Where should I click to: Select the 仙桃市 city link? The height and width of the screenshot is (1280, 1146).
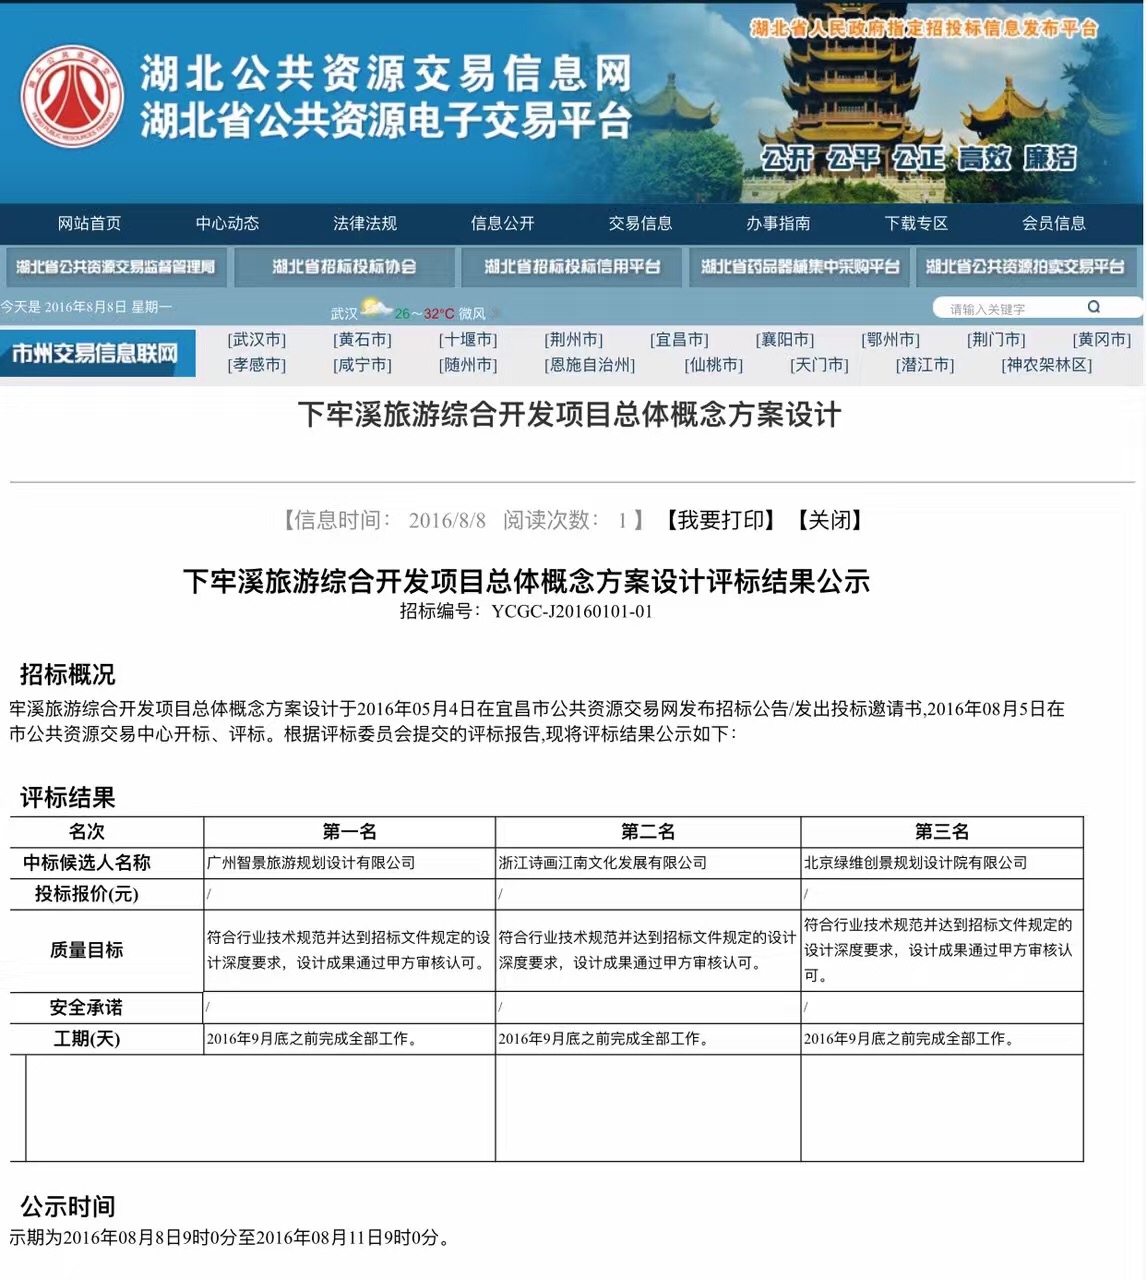pyautogui.click(x=714, y=365)
